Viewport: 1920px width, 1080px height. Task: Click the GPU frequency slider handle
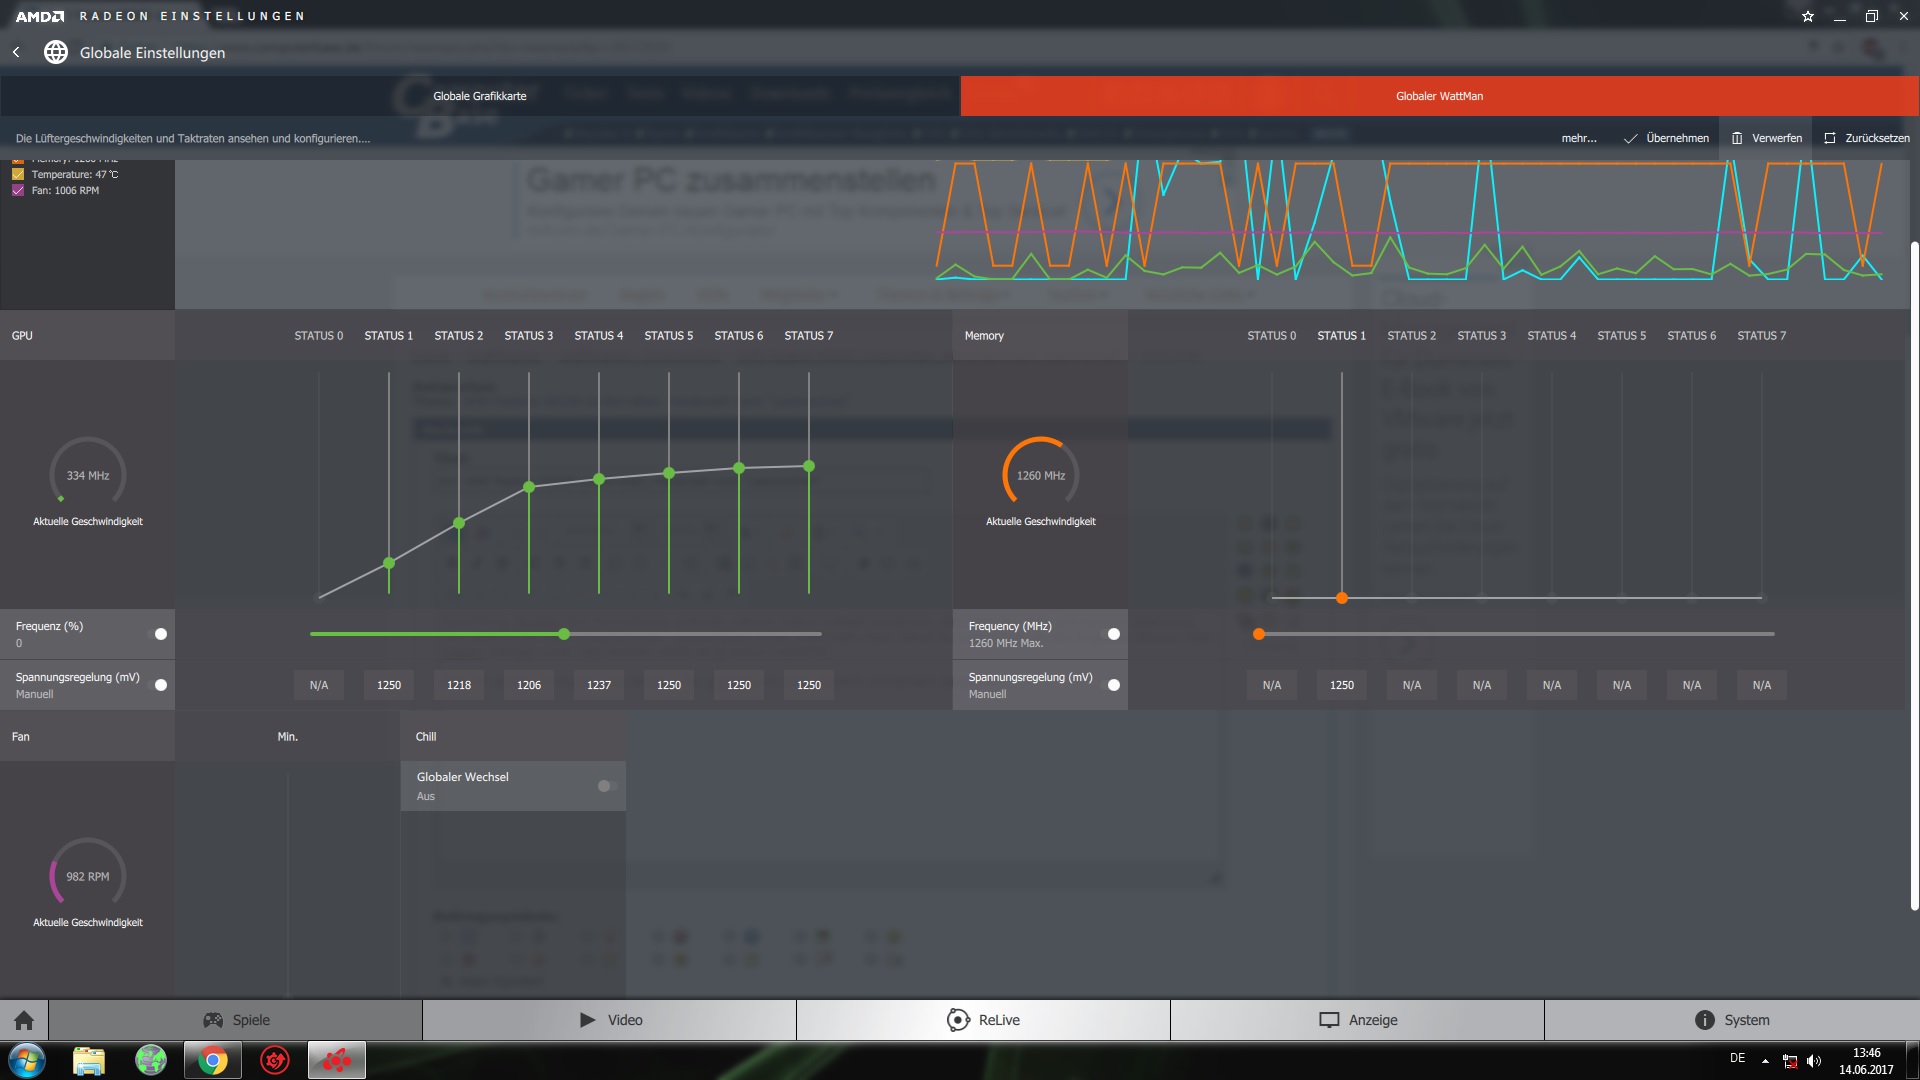click(564, 634)
